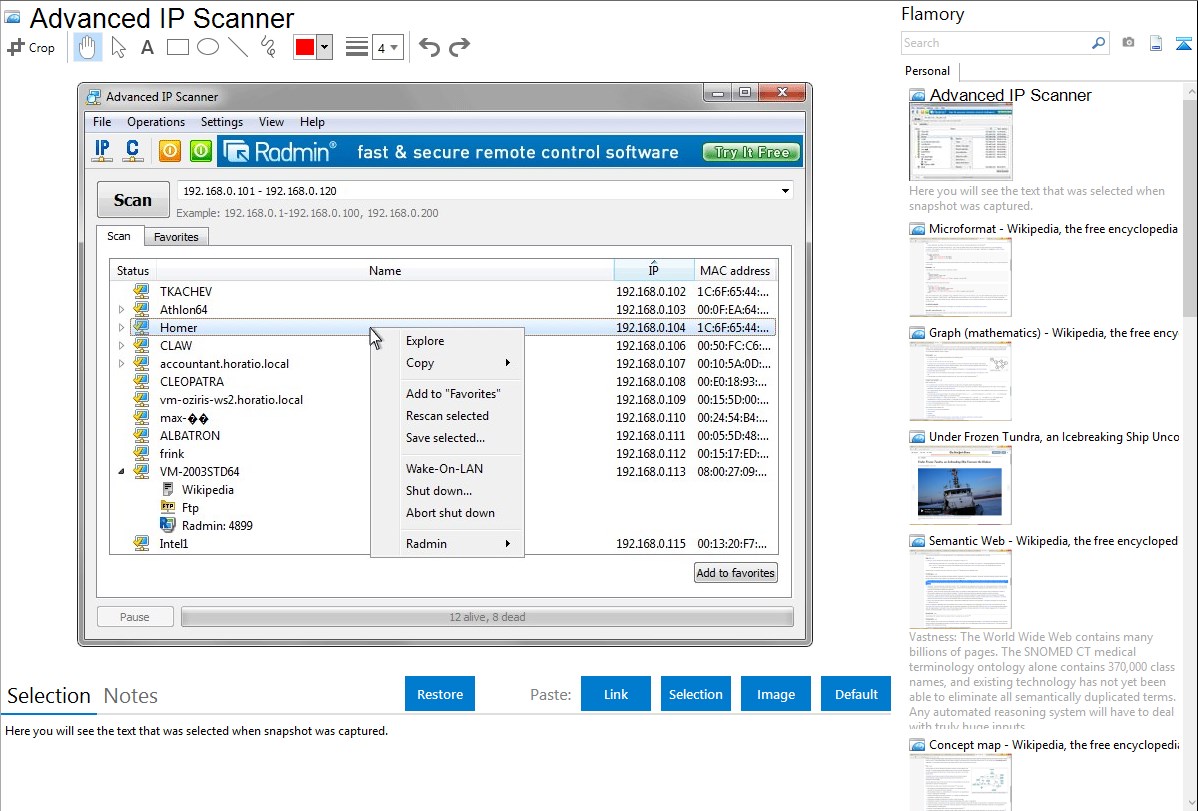Image resolution: width=1198 pixels, height=811 pixels.
Task: Focus the Flamory search field
Action: tap(996, 43)
